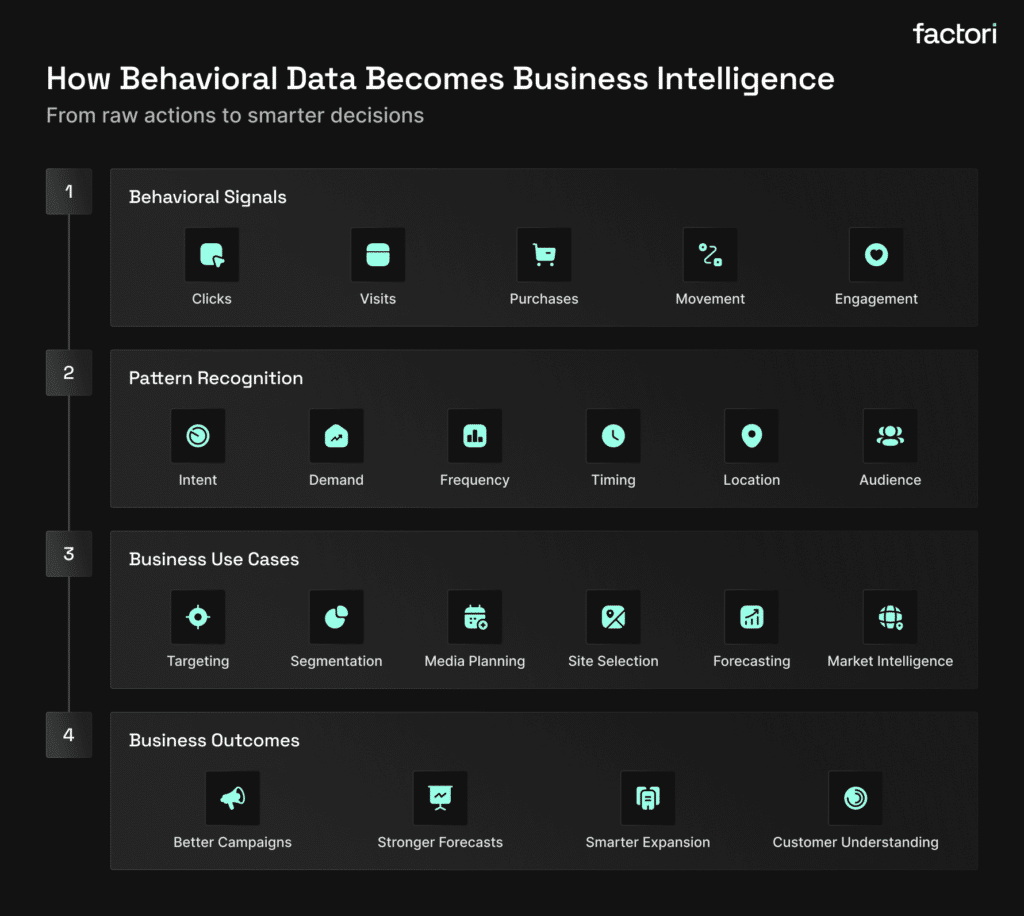Open the Movement route icon
The width and height of the screenshot is (1024, 916).
pyautogui.click(x=710, y=255)
